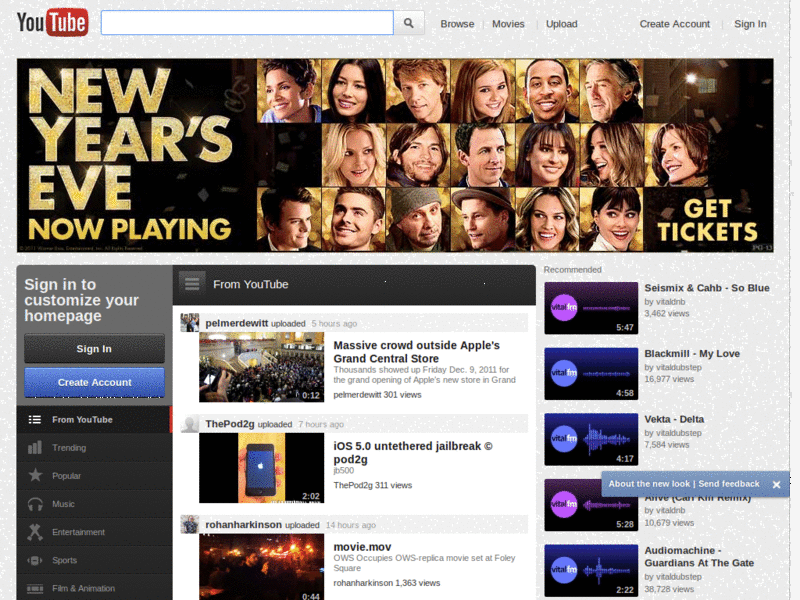Open the Browse menu
800x600 pixels.
click(457, 24)
